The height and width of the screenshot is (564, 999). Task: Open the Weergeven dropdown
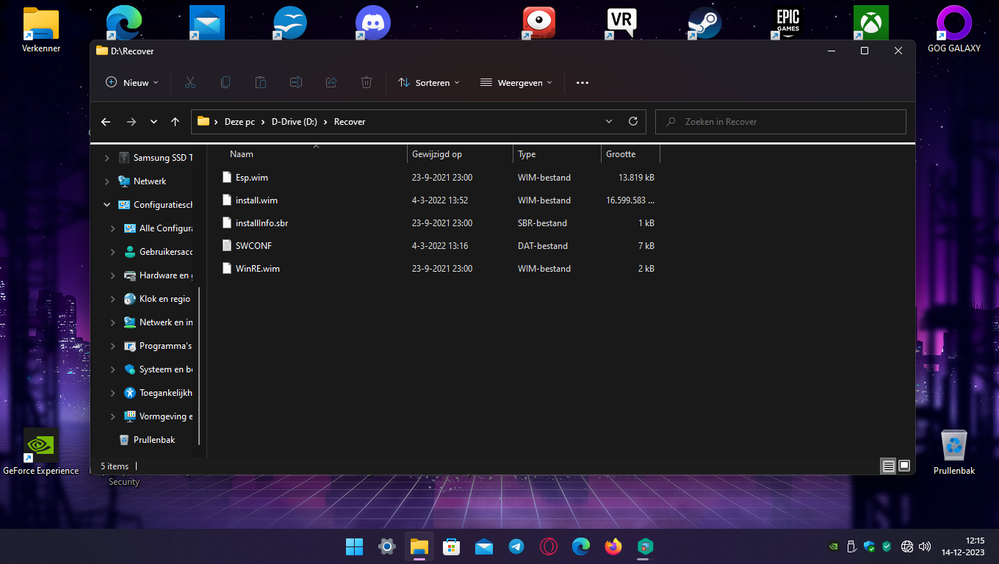(516, 83)
